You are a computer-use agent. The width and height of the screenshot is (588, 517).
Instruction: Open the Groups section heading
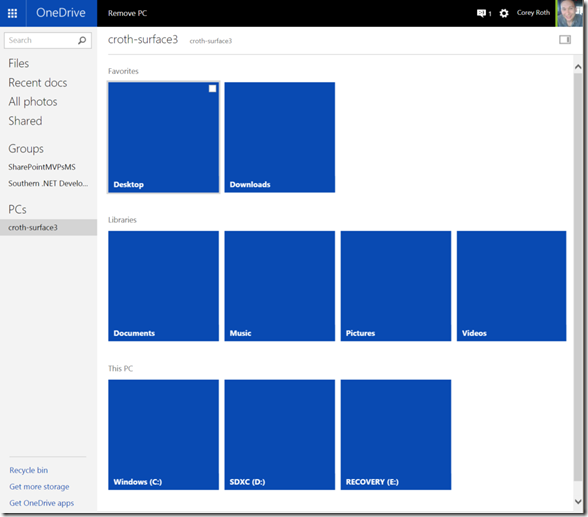pos(26,148)
